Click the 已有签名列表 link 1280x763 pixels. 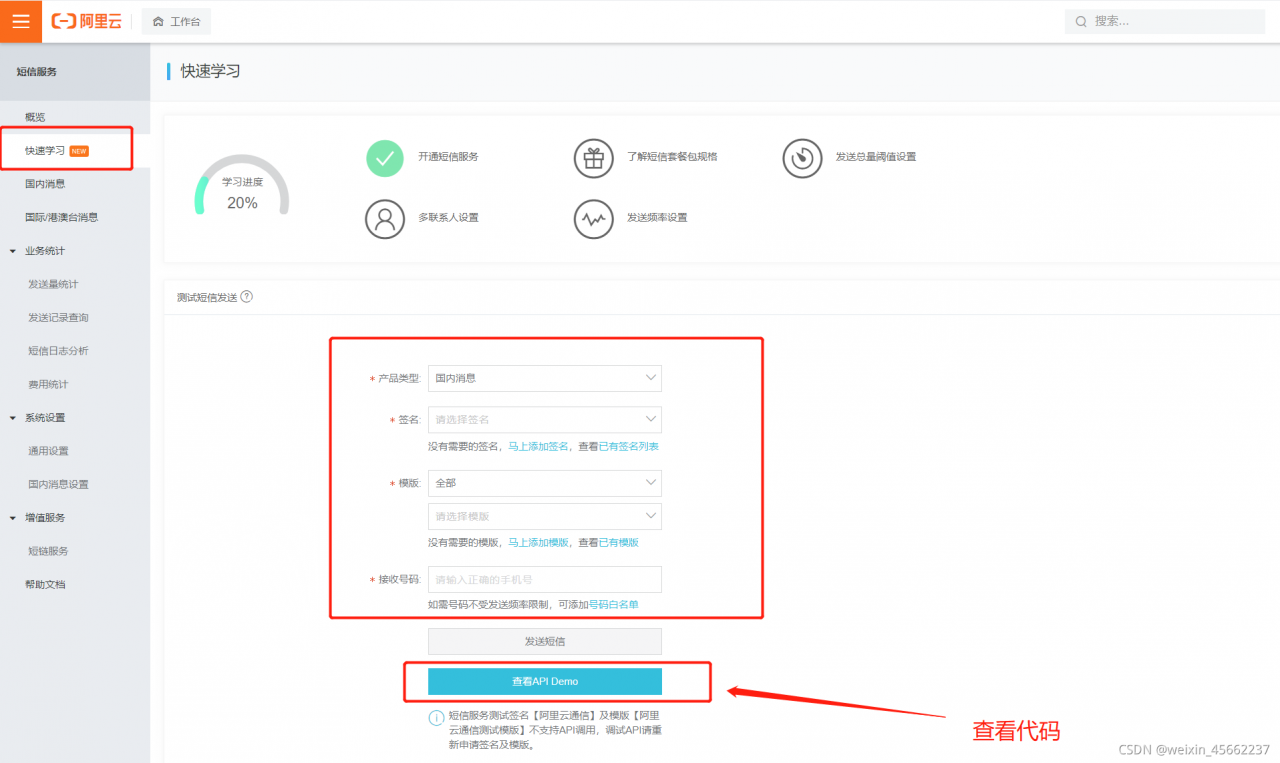pyautogui.click(x=628, y=446)
